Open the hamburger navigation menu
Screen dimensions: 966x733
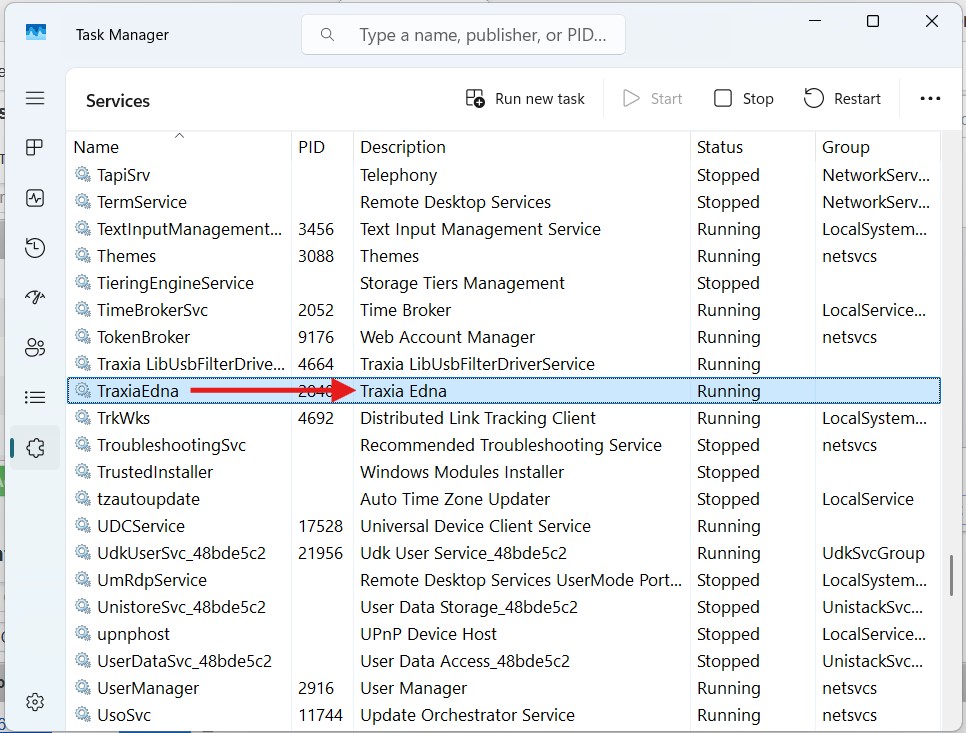[x=35, y=98]
